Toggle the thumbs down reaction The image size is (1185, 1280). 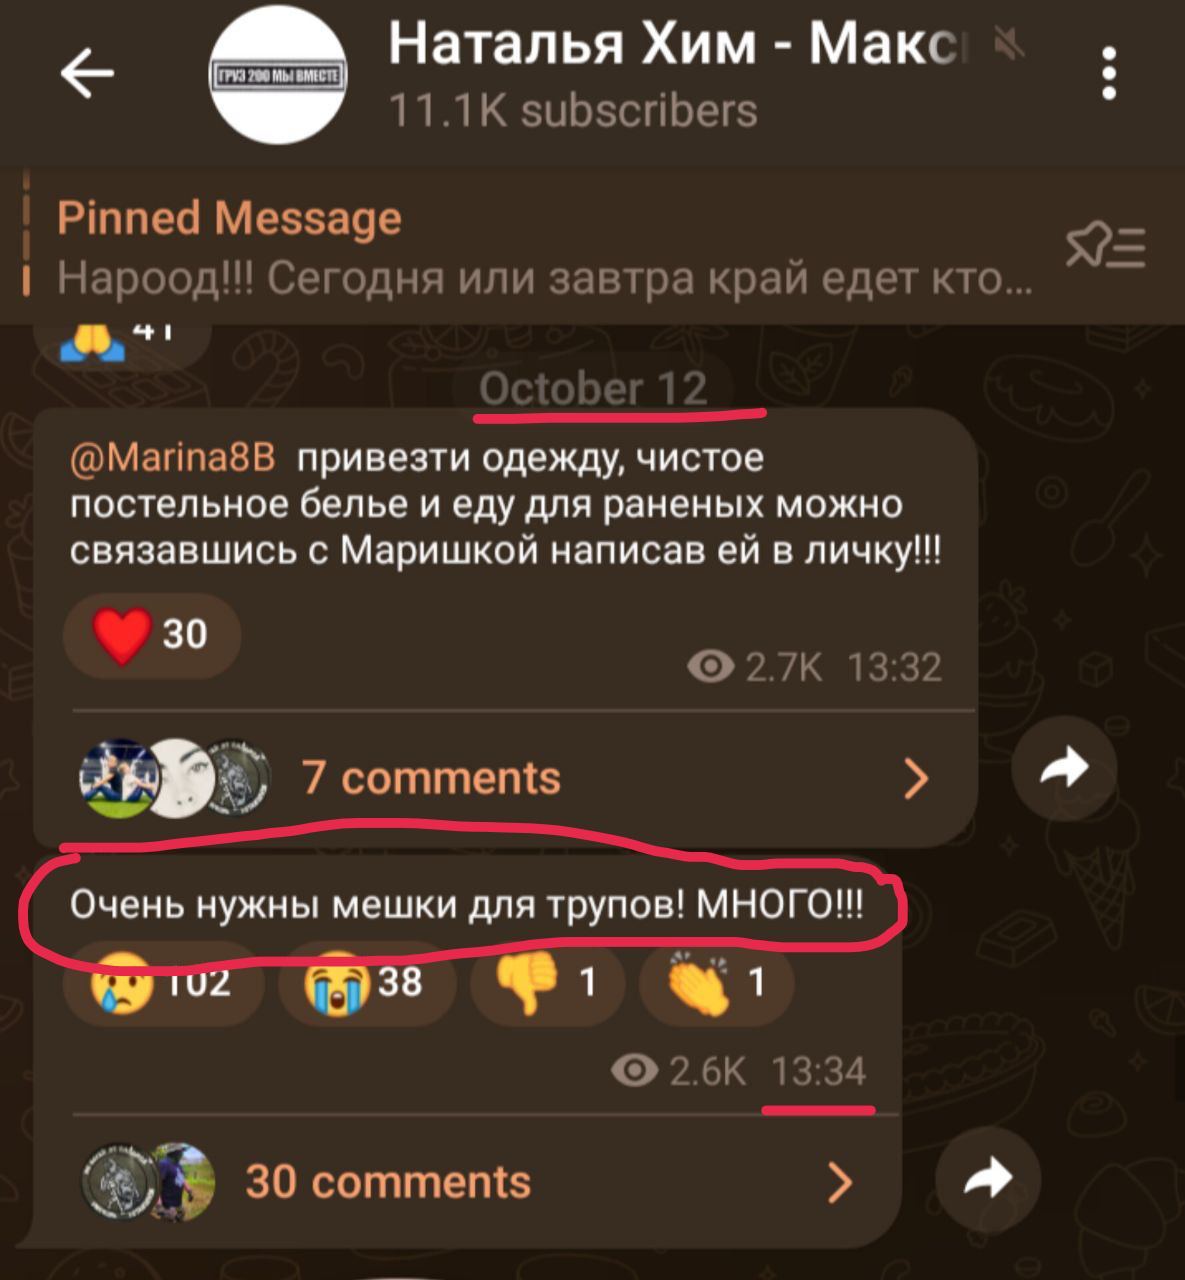click(547, 982)
